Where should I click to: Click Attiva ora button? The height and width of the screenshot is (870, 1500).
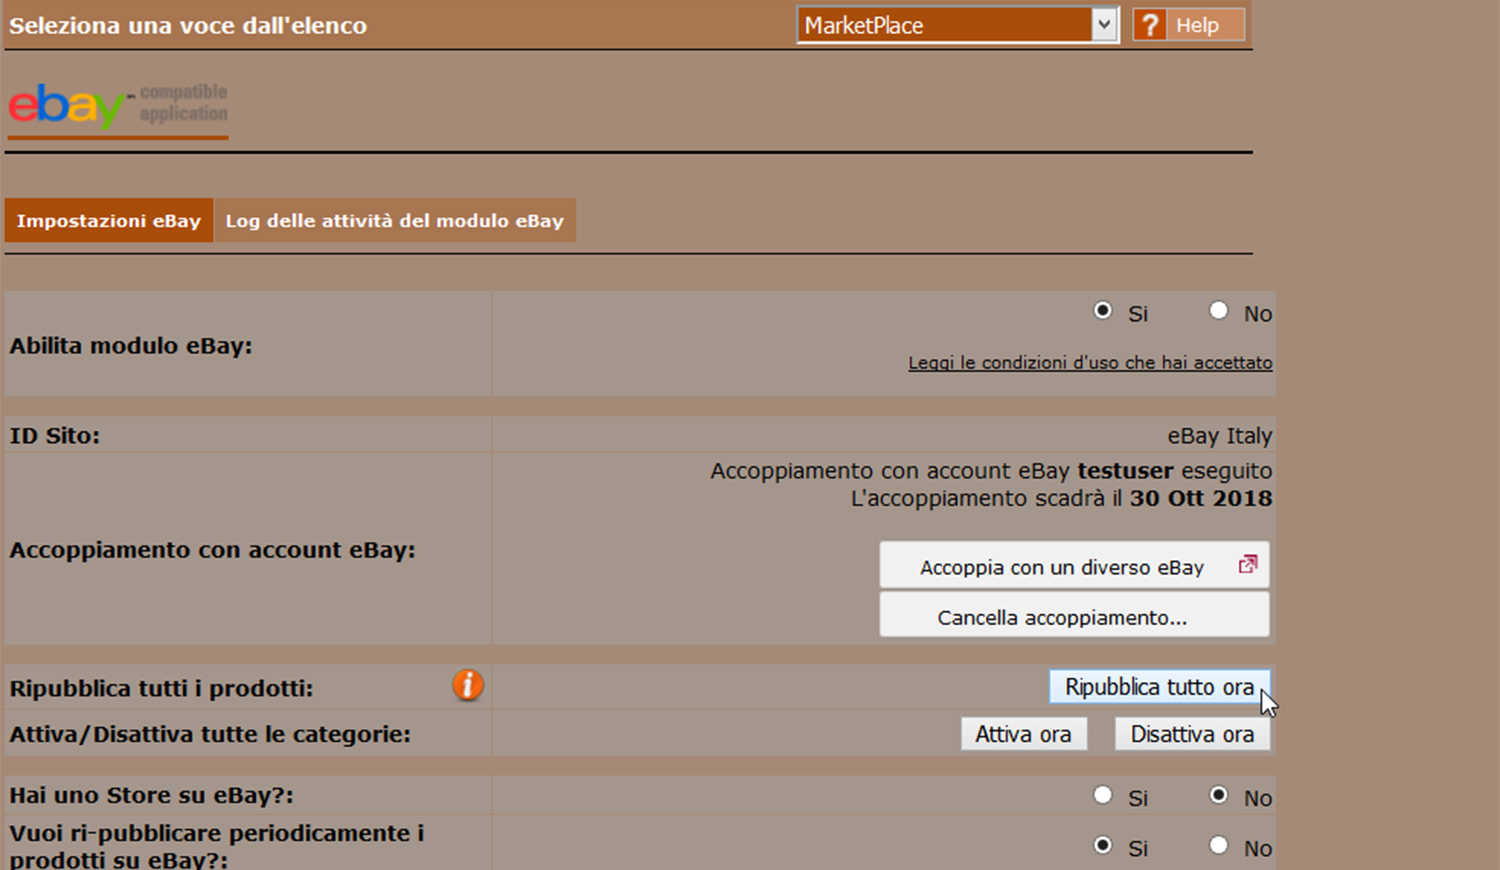tap(1023, 734)
